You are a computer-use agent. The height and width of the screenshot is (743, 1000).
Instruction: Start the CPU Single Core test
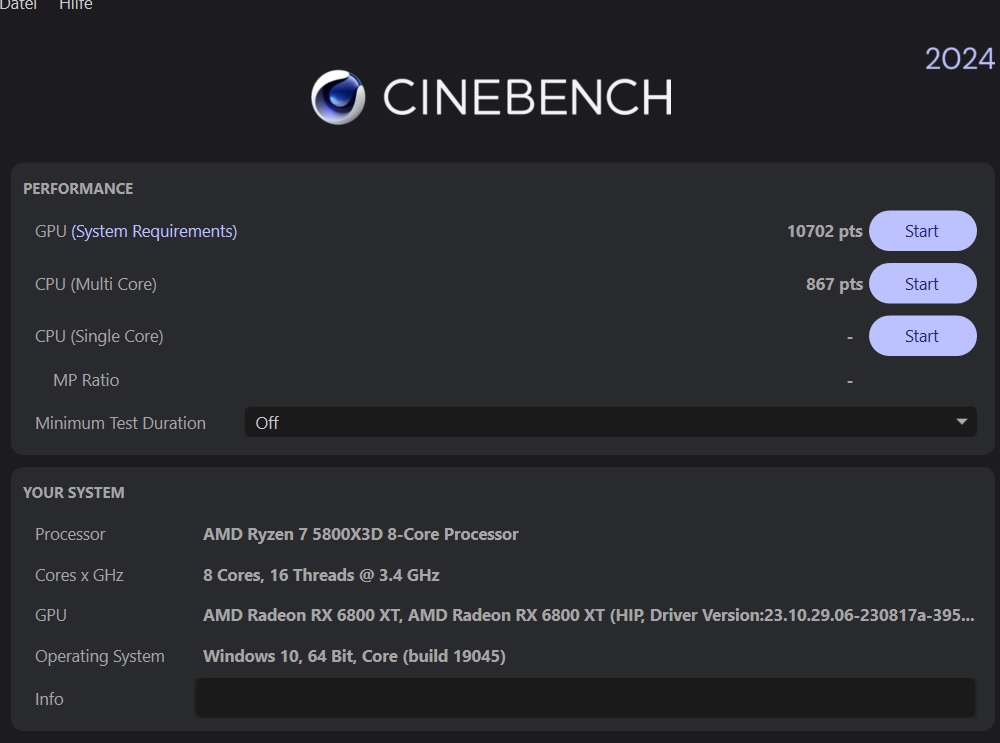(922, 336)
